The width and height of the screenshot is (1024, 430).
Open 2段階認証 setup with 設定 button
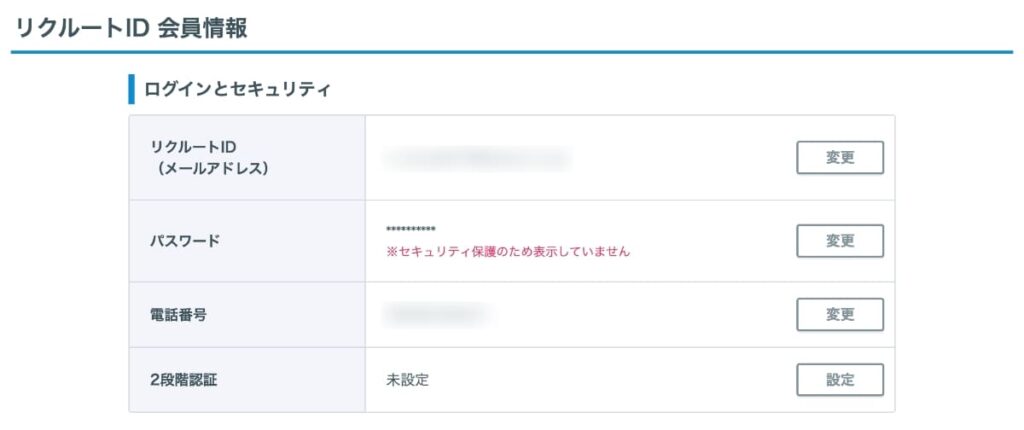840,380
